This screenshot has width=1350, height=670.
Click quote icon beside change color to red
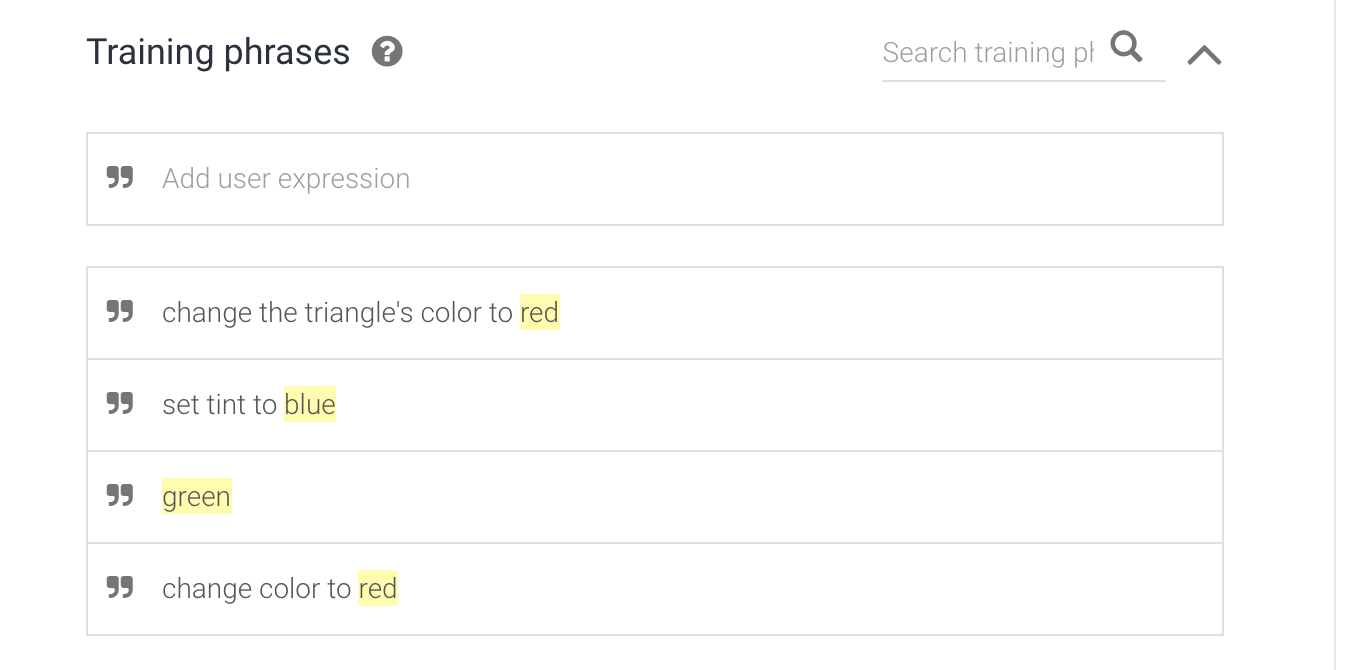point(120,588)
